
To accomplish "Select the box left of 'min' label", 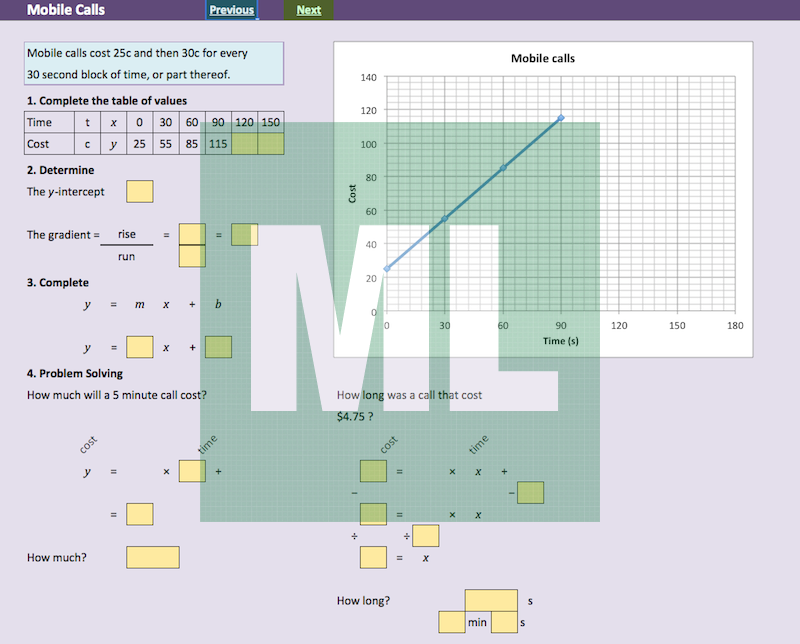I will point(452,622).
